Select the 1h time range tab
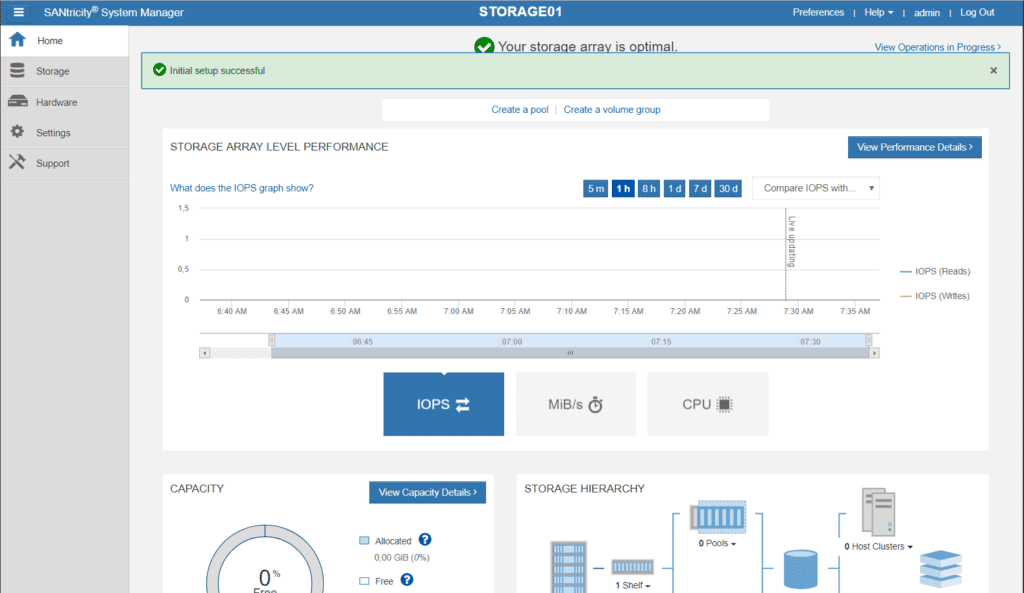1024x593 pixels. click(x=622, y=188)
